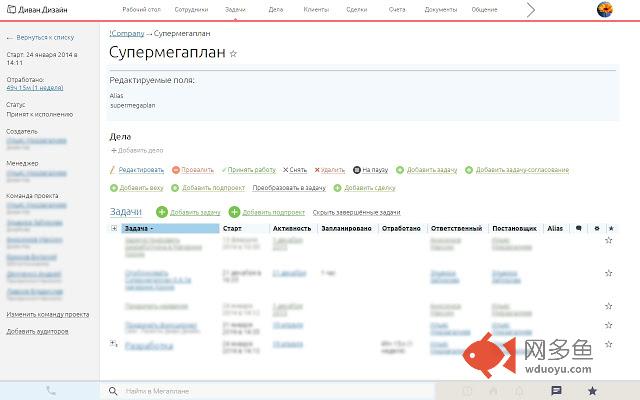Click the magnifier icon in the search bar
Screen dimensions: 640x400
(113, 391)
